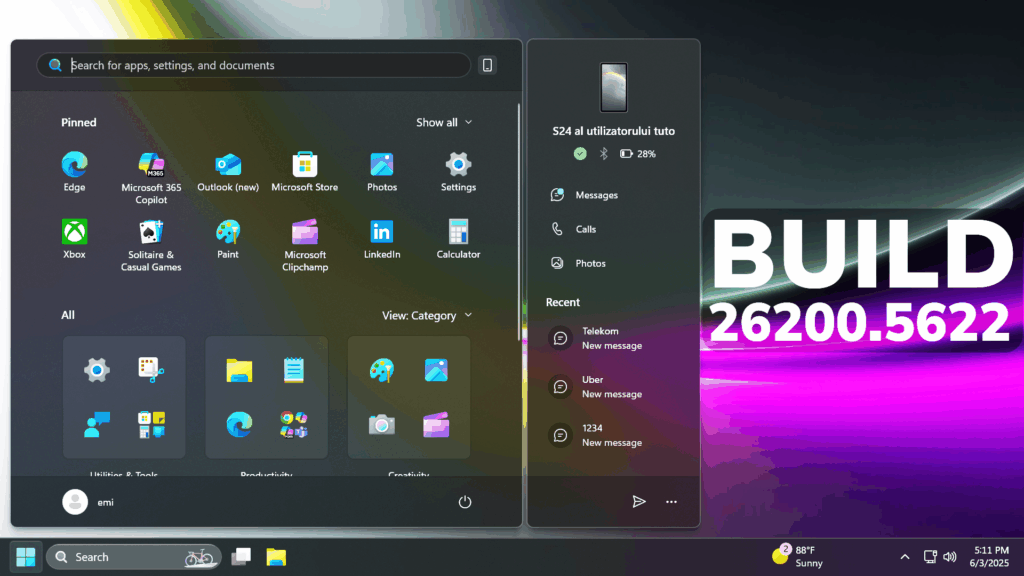The image size is (1024, 576).
Task: Open Camera in Creativity group
Action: click(381, 425)
